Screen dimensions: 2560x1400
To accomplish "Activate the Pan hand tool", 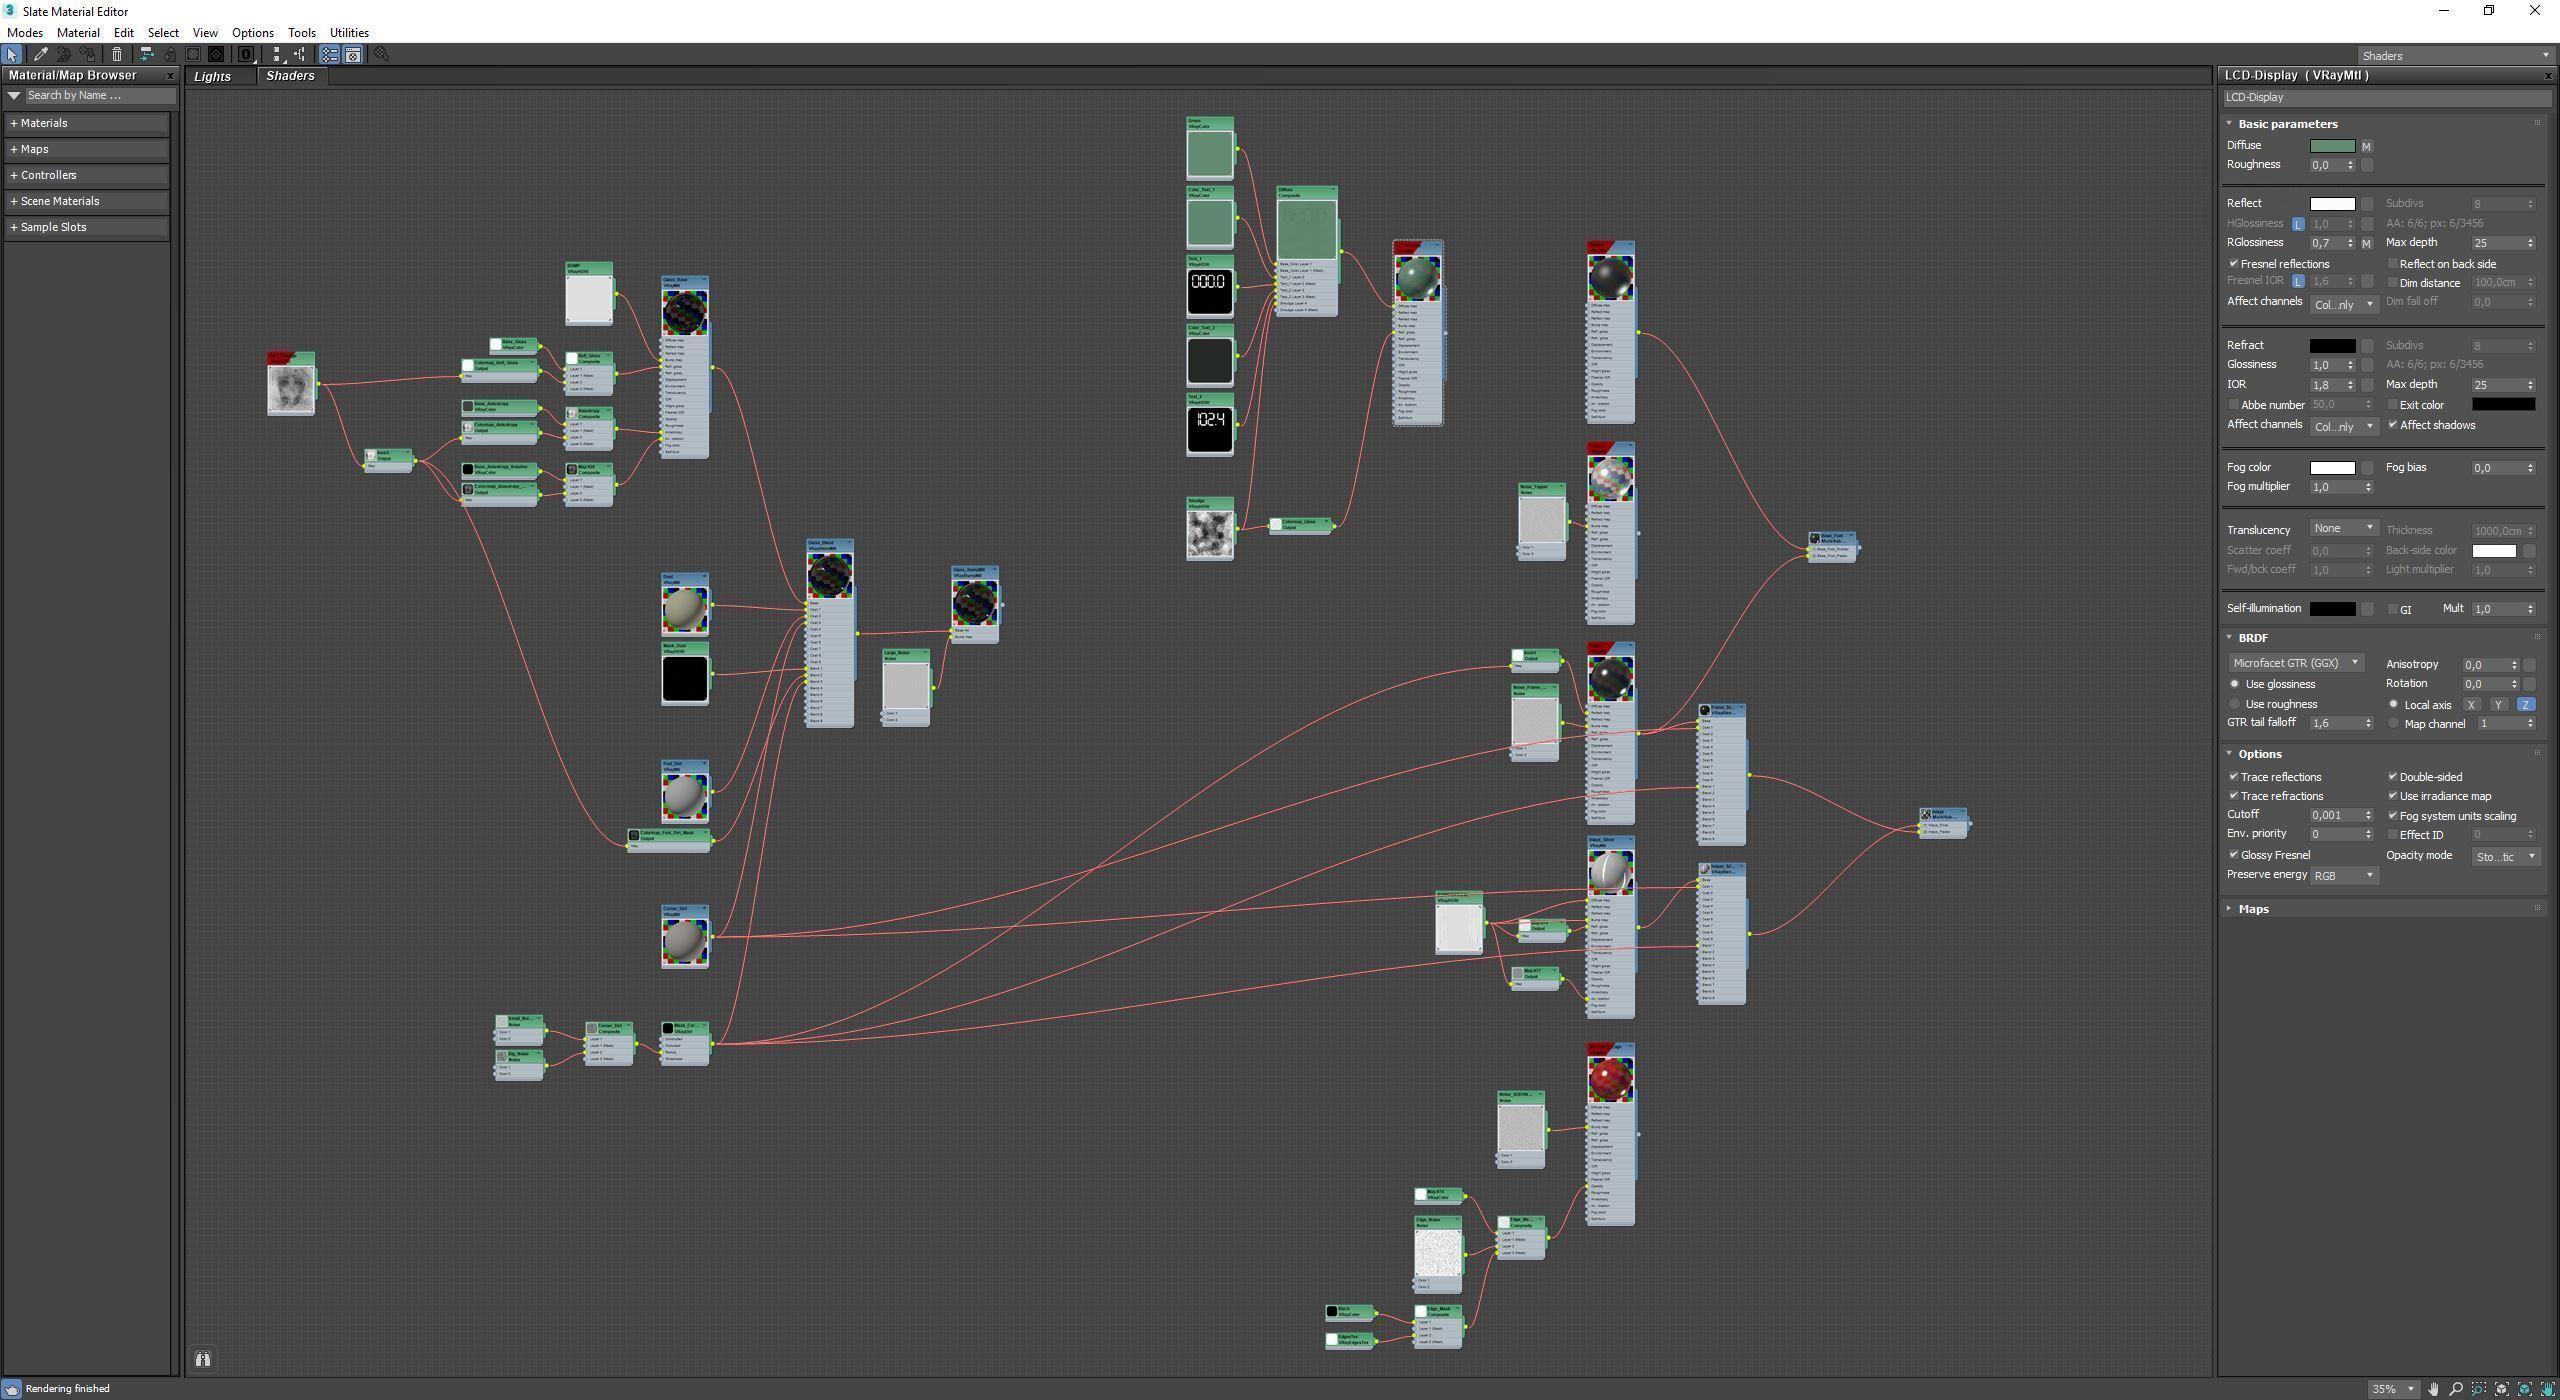I will click(x=2433, y=1389).
